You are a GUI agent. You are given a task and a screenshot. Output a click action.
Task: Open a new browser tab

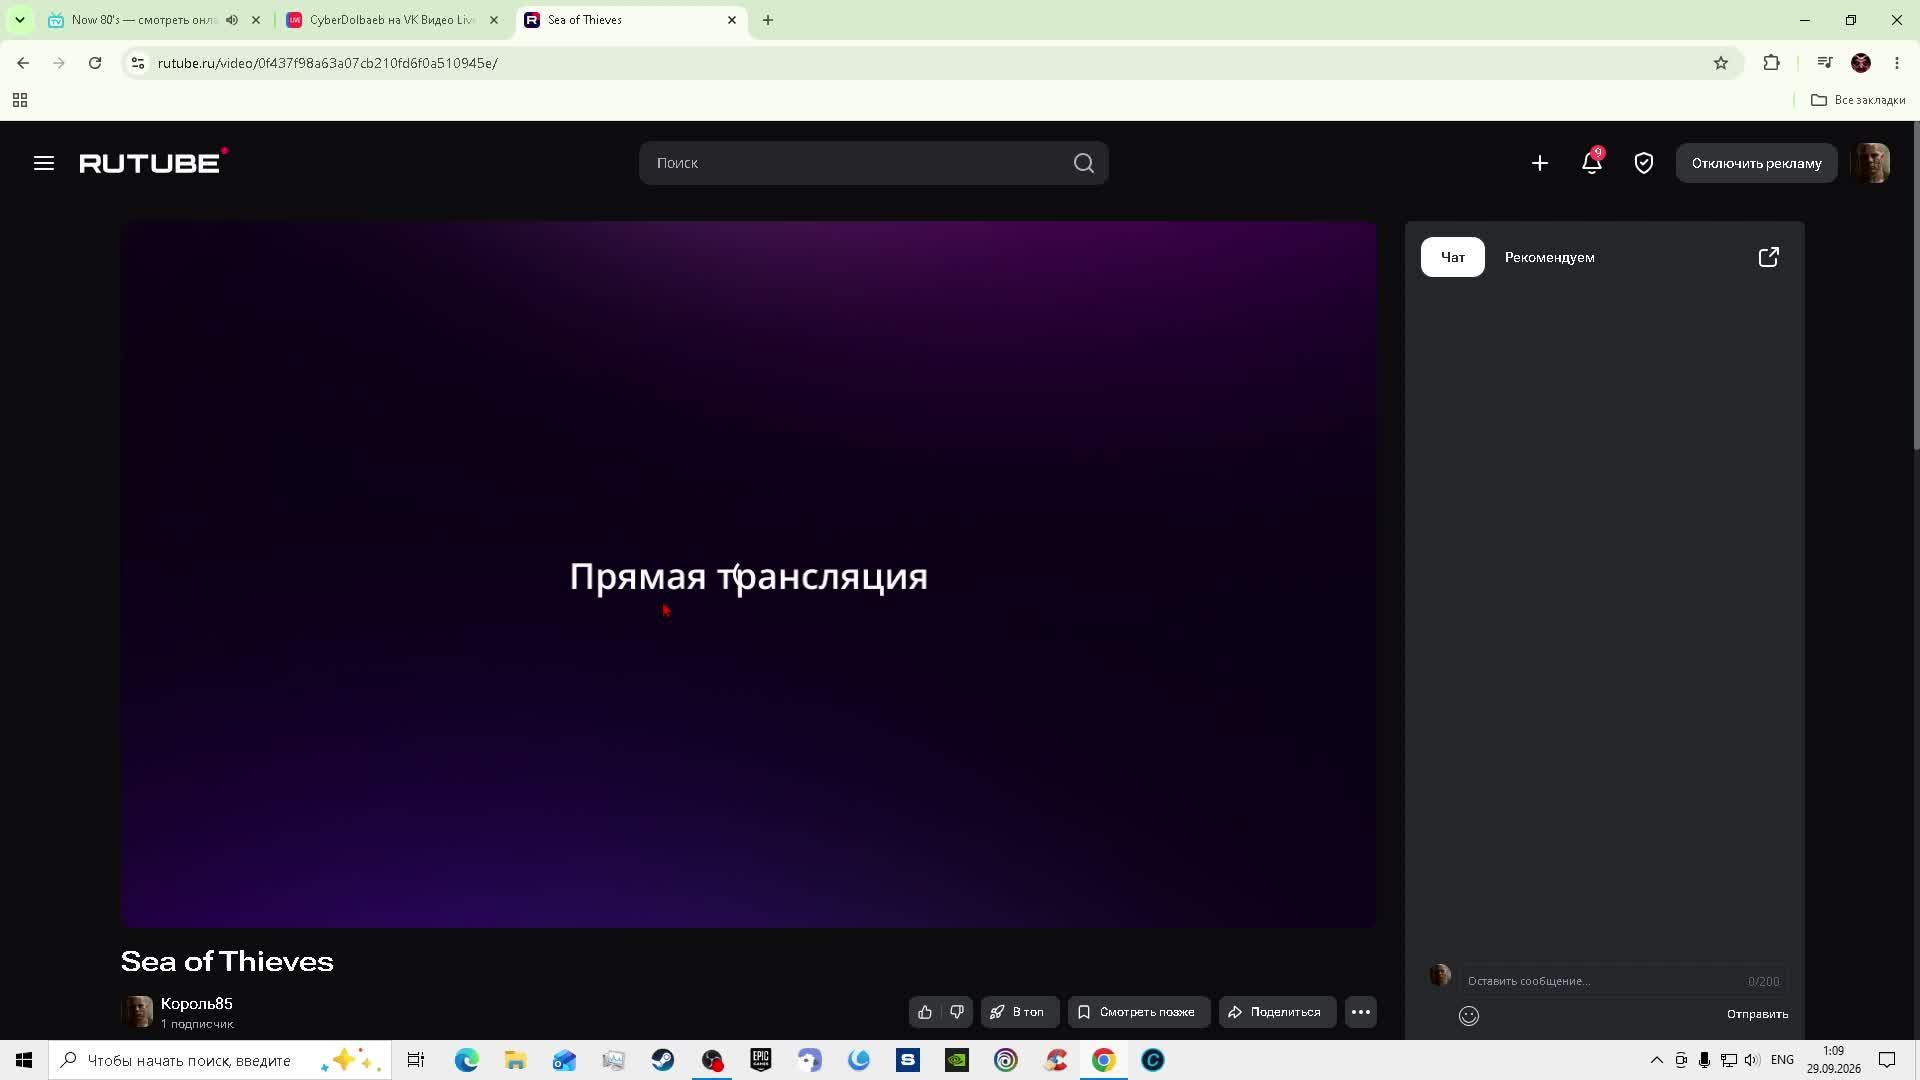(768, 20)
